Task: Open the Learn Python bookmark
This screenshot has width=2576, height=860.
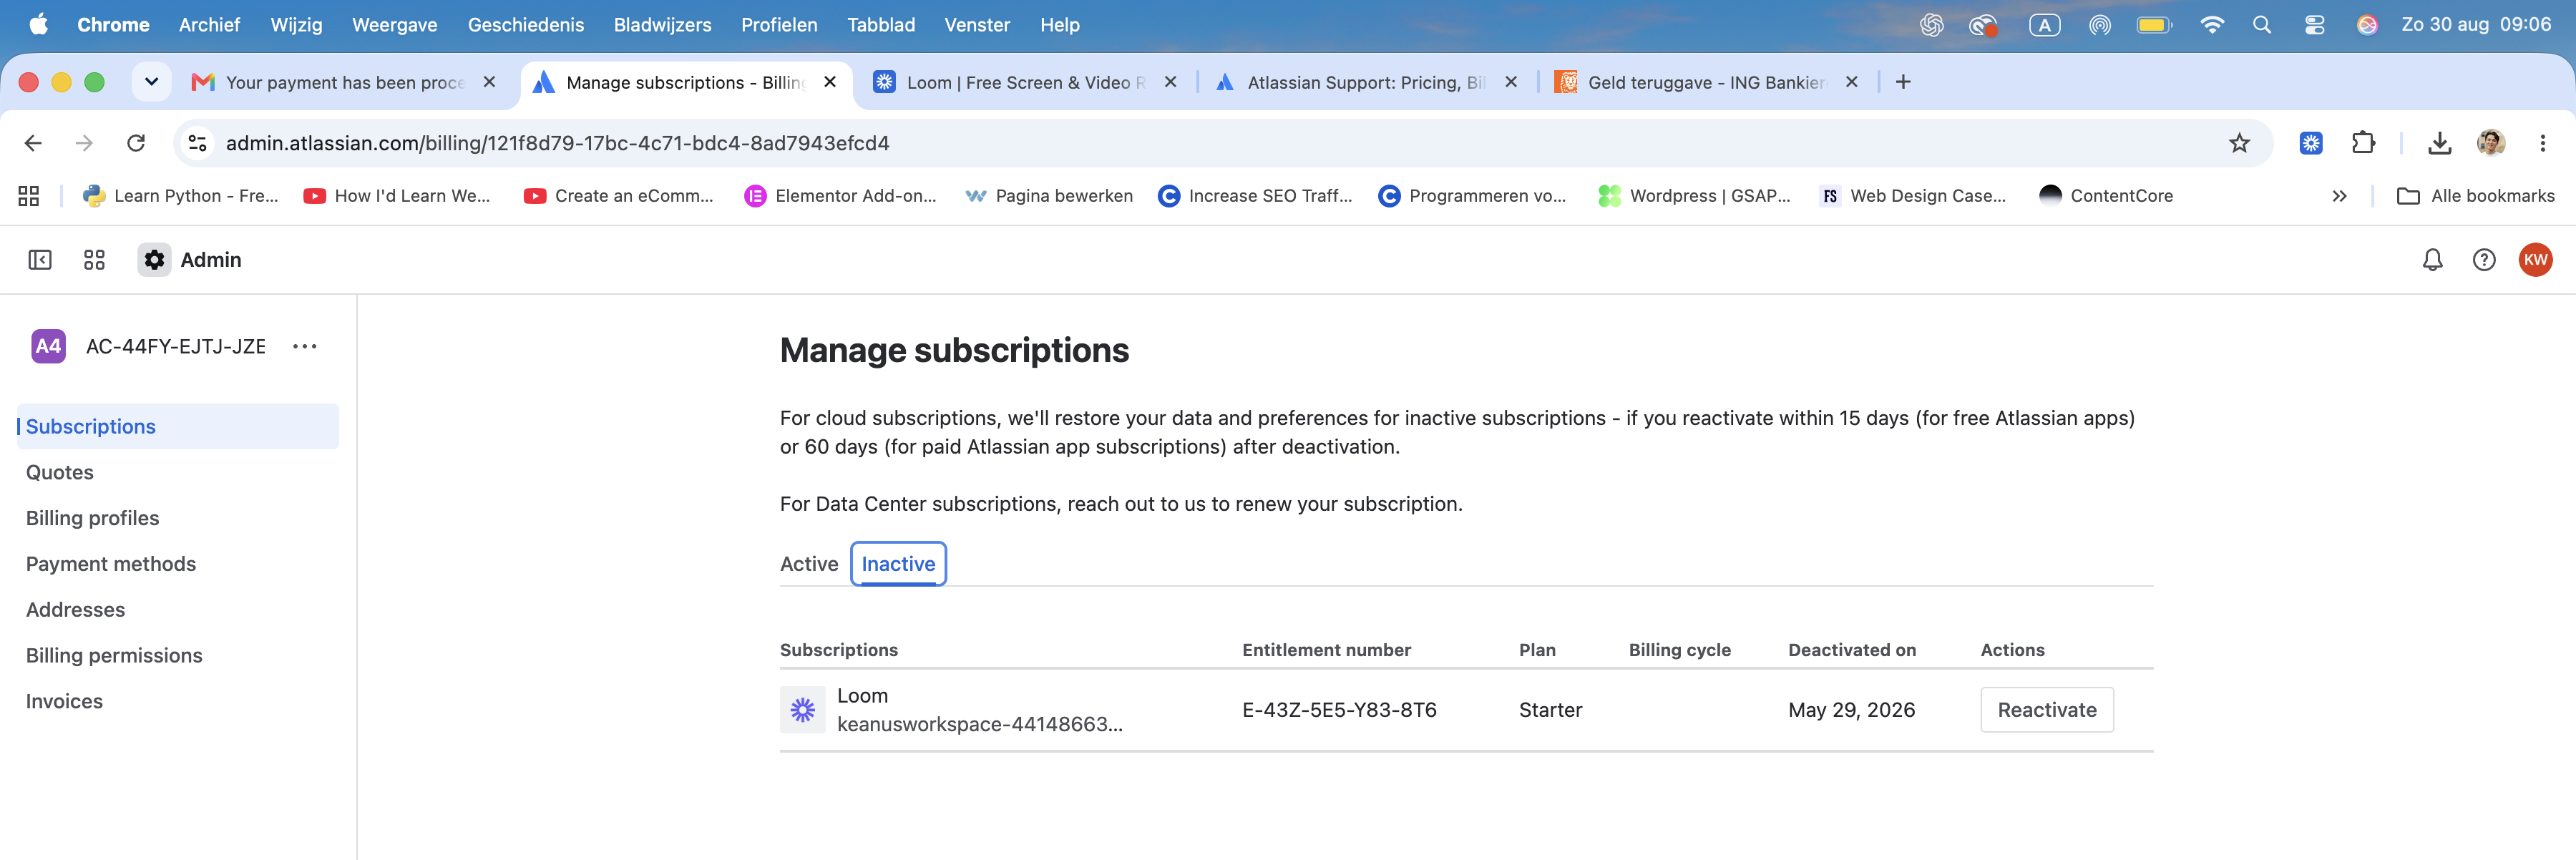Action: click(181, 196)
